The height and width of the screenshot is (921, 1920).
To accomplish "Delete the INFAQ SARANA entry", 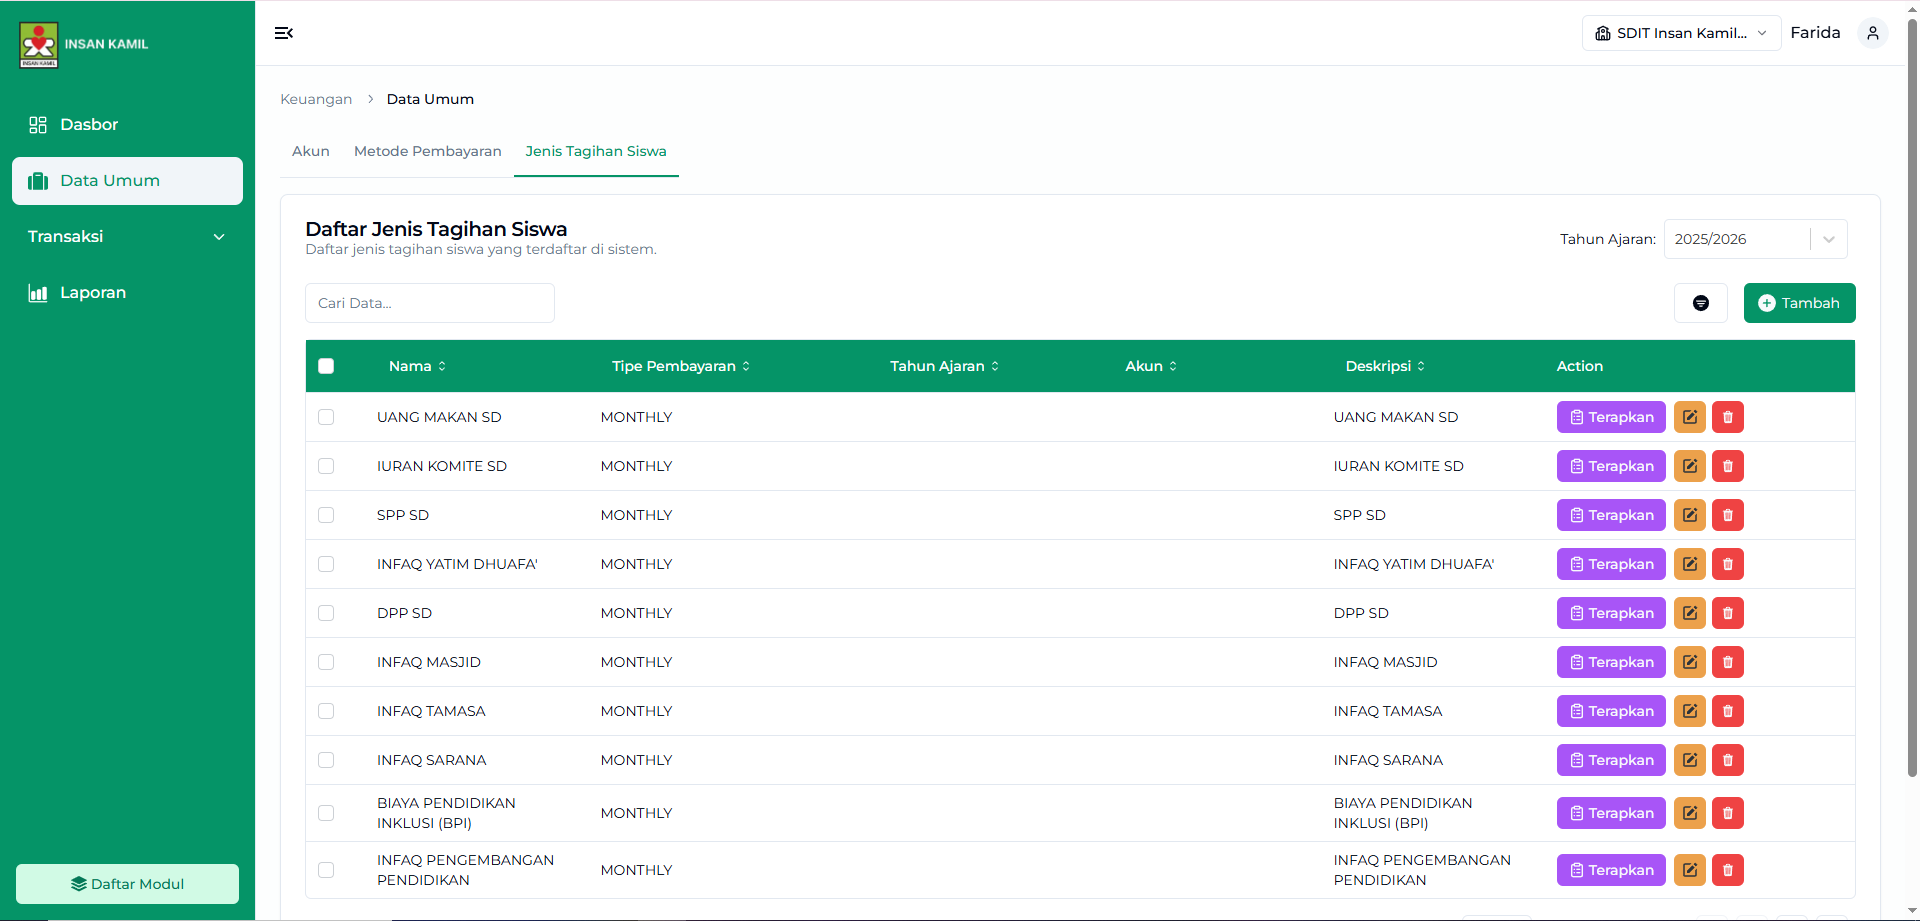I will pyautogui.click(x=1727, y=760).
